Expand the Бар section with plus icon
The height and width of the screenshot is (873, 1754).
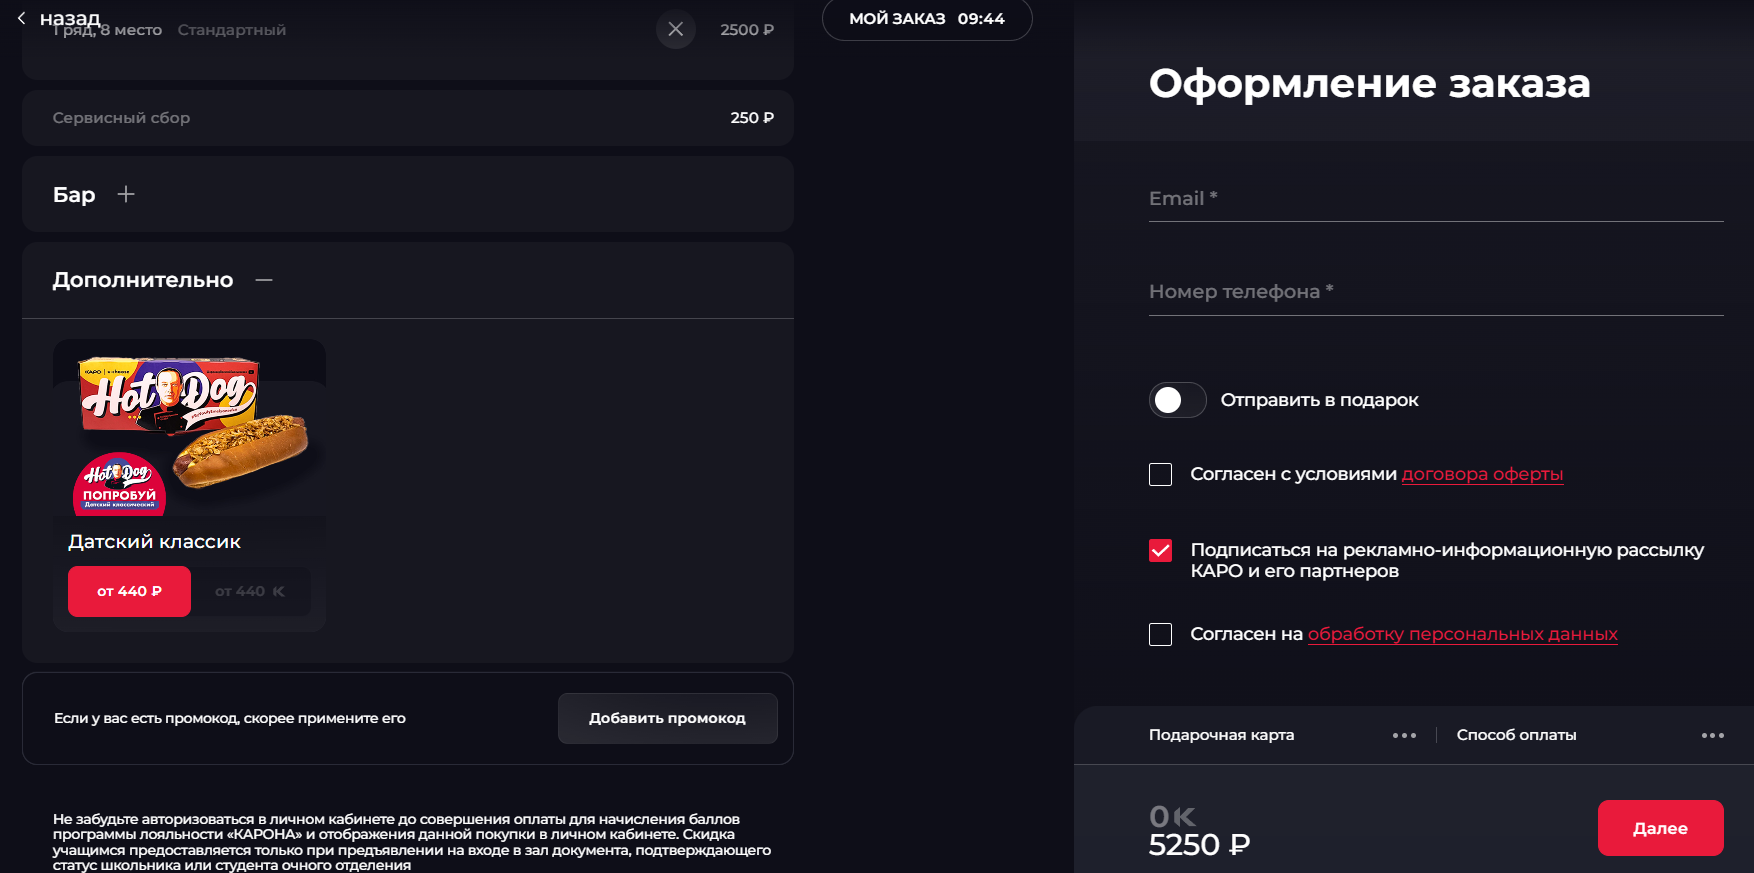(x=126, y=194)
